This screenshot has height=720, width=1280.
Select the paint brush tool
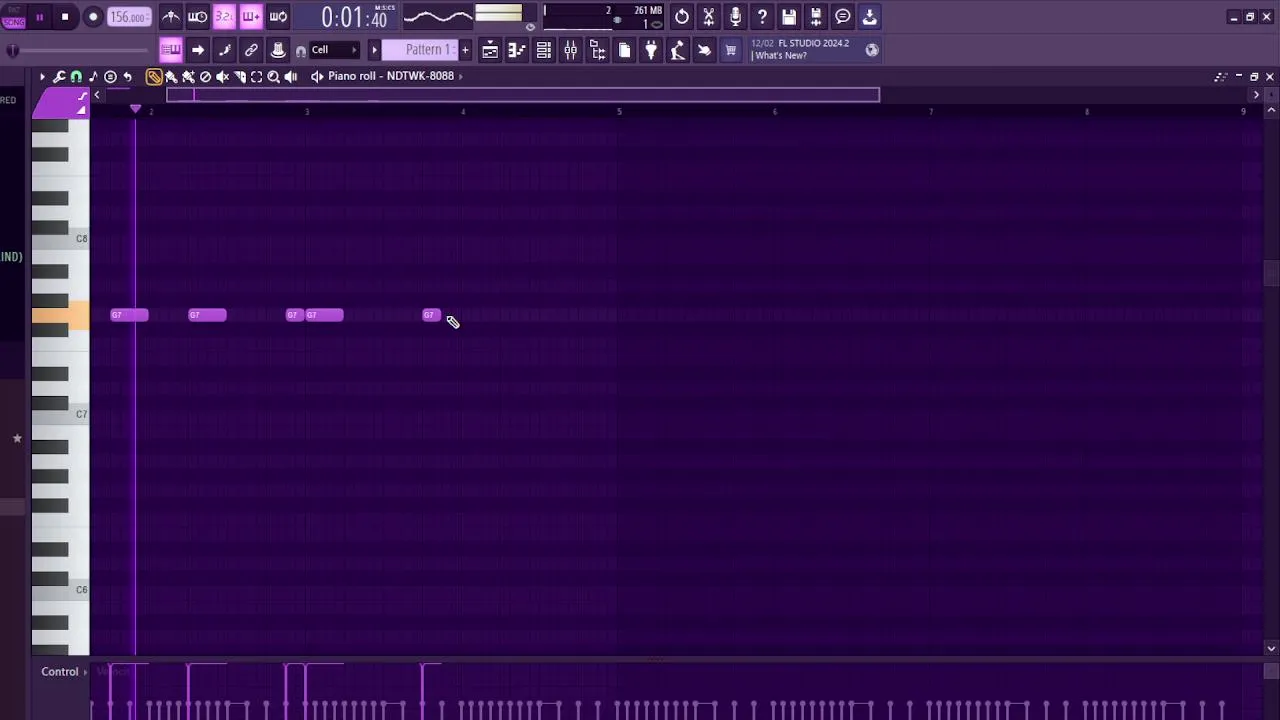tap(171, 76)
